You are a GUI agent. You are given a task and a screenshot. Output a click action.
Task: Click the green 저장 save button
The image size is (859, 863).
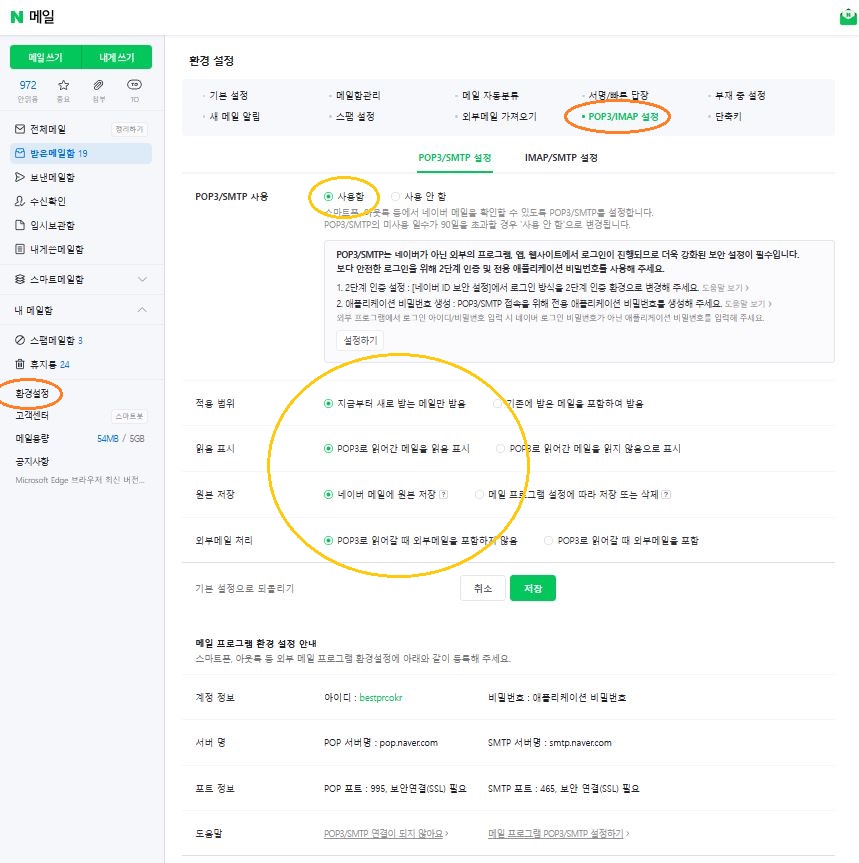pyautogui.click(x=532, y=588)
